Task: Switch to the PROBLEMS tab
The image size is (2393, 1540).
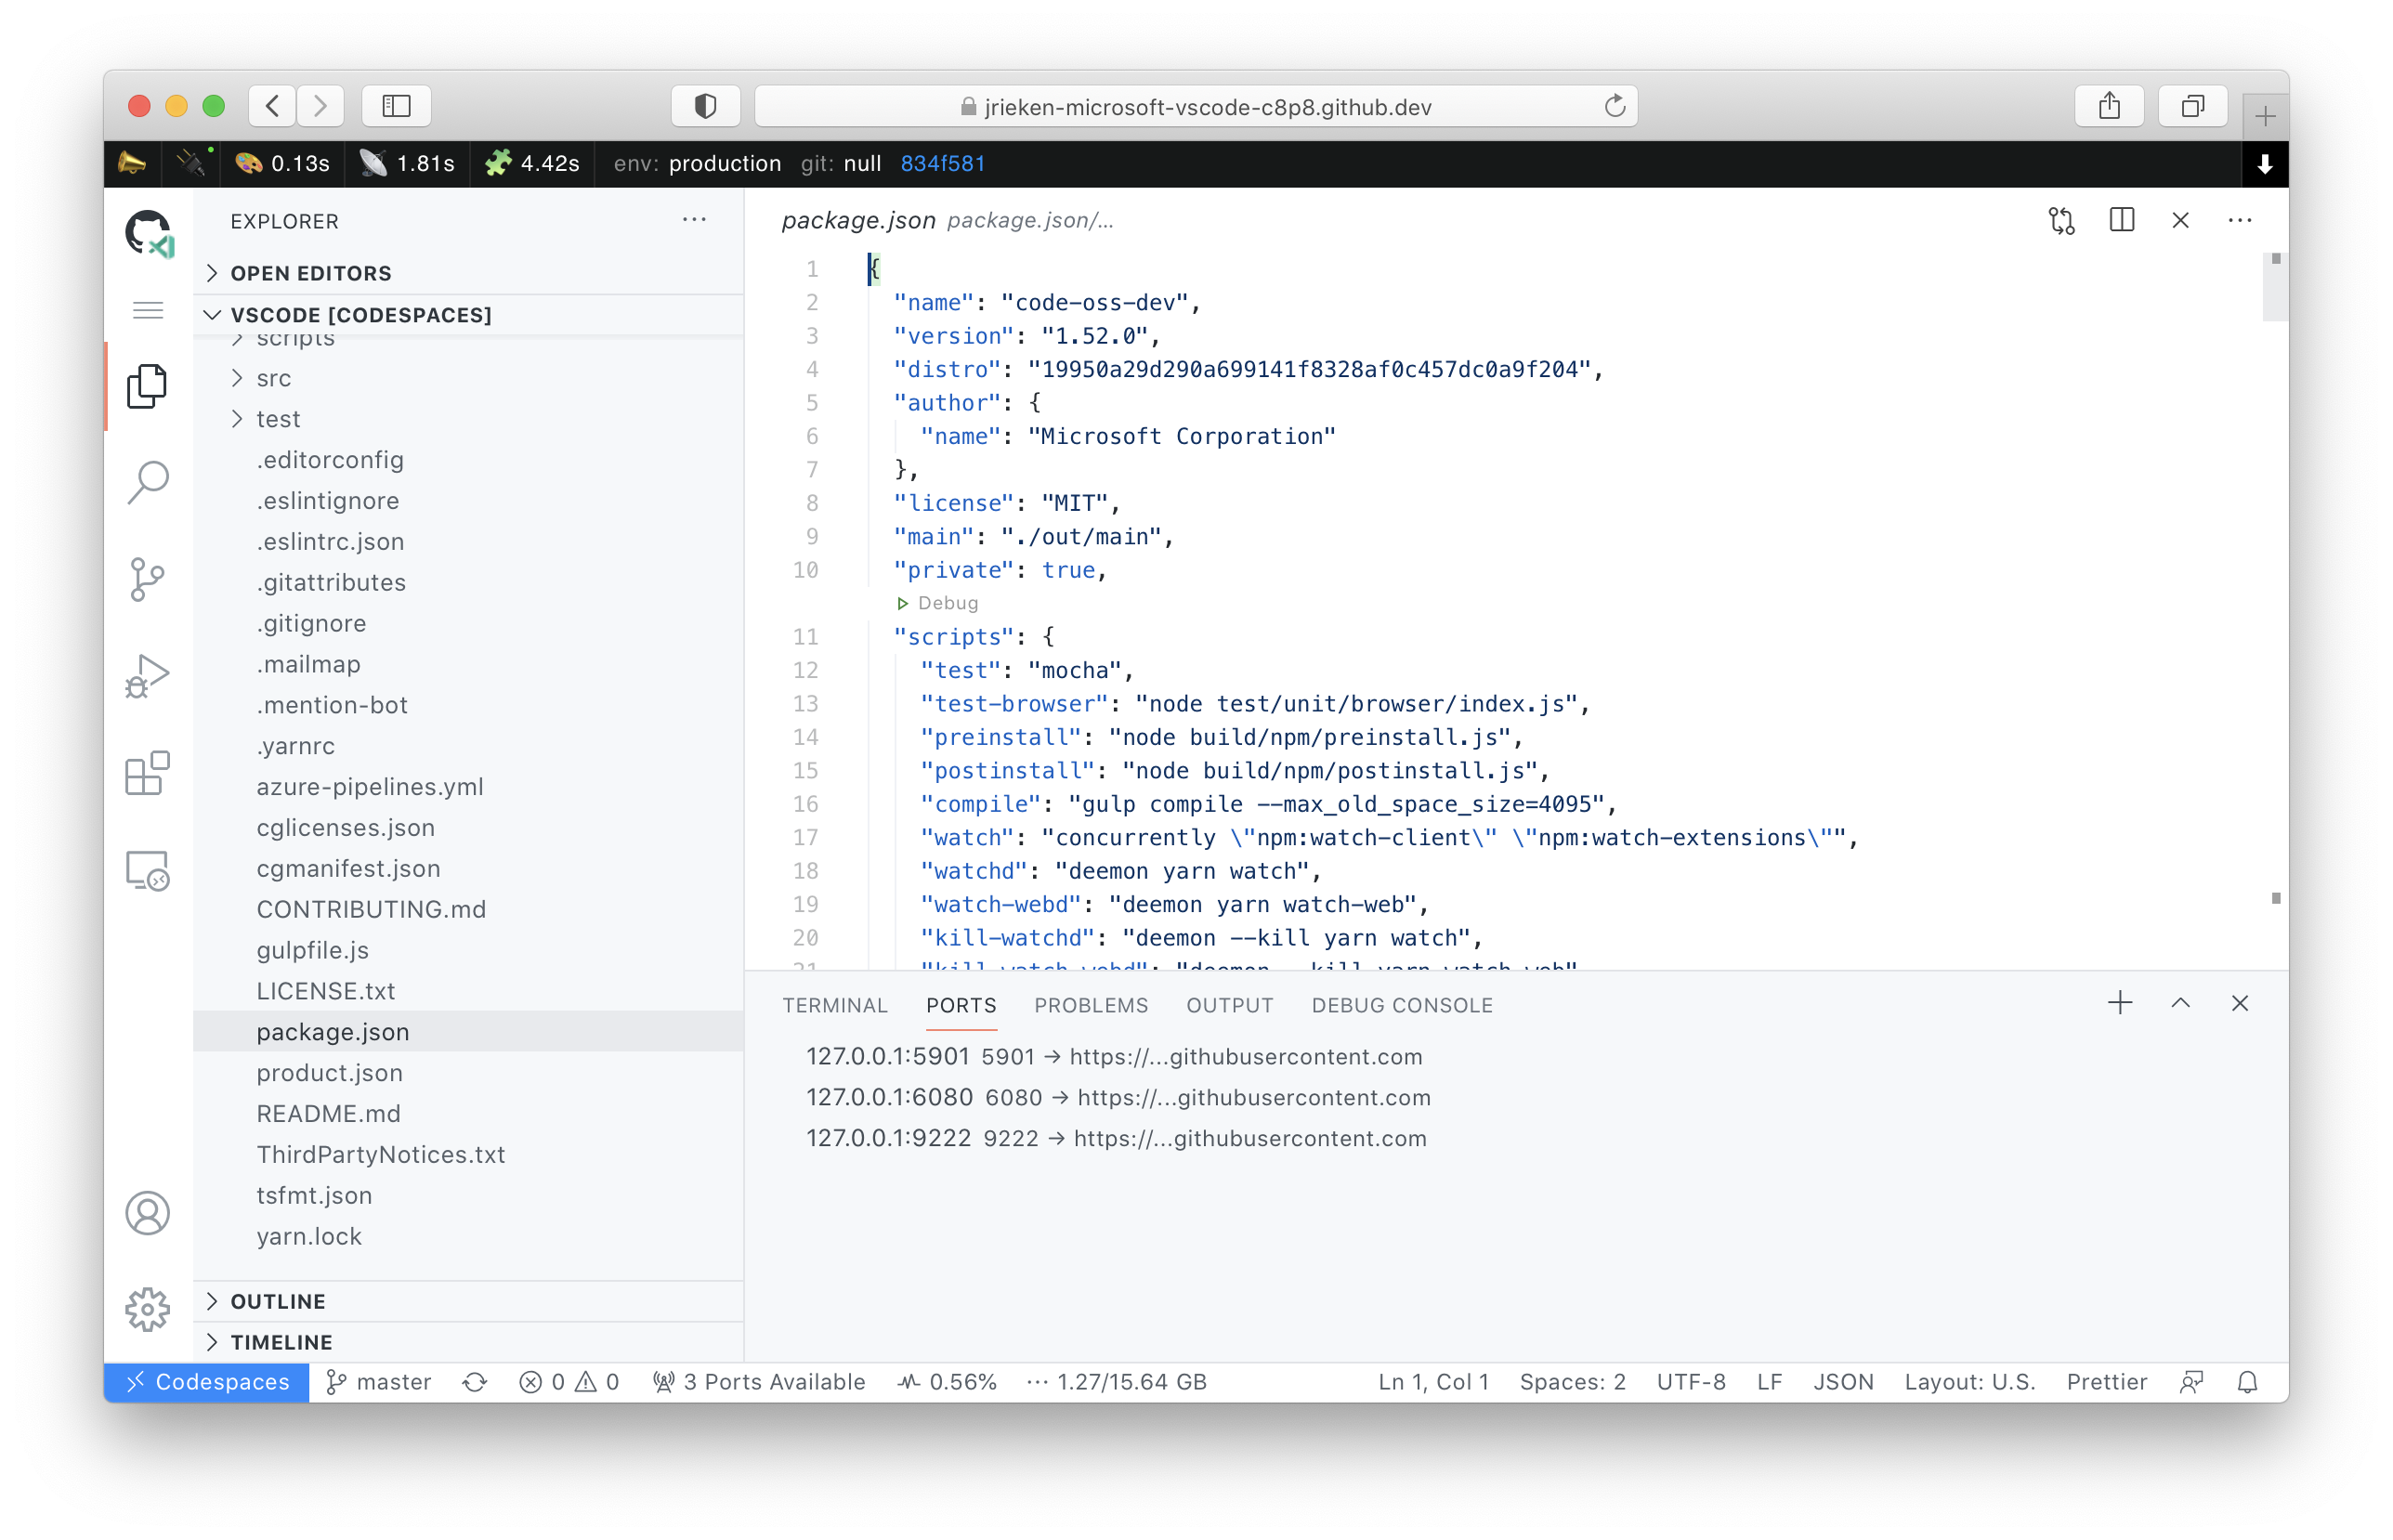Action: tap(1091, 1005)
